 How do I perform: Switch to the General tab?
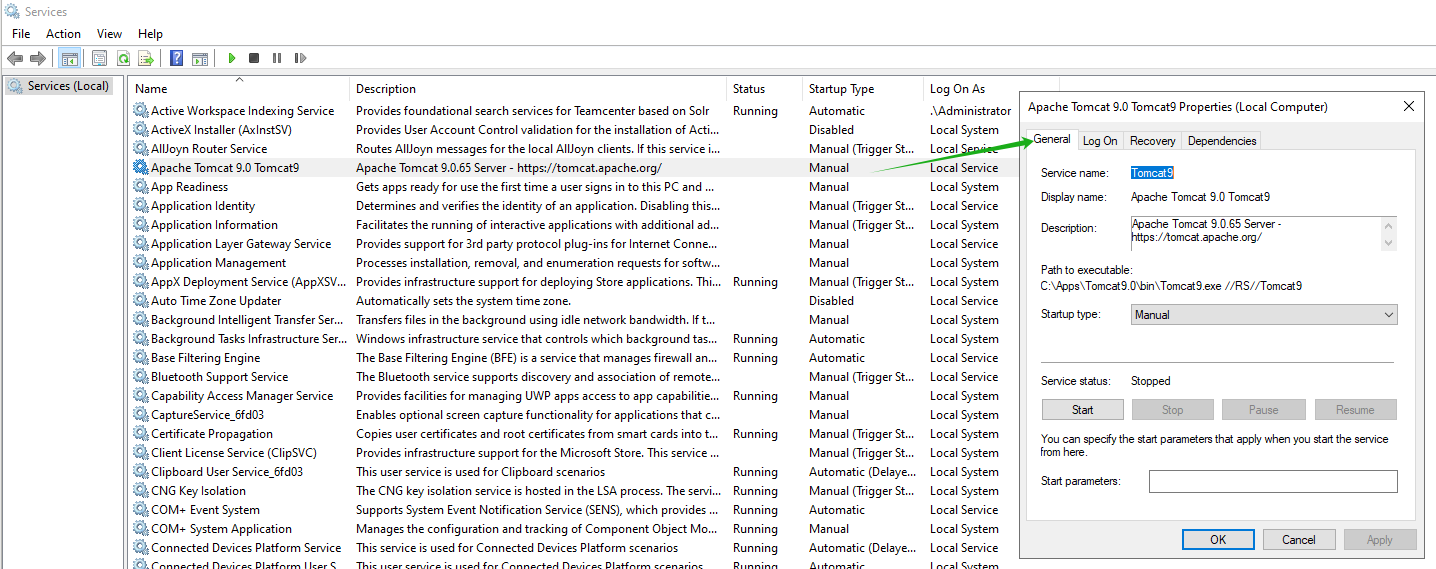pyautogui.click(x=1052, y=139)
